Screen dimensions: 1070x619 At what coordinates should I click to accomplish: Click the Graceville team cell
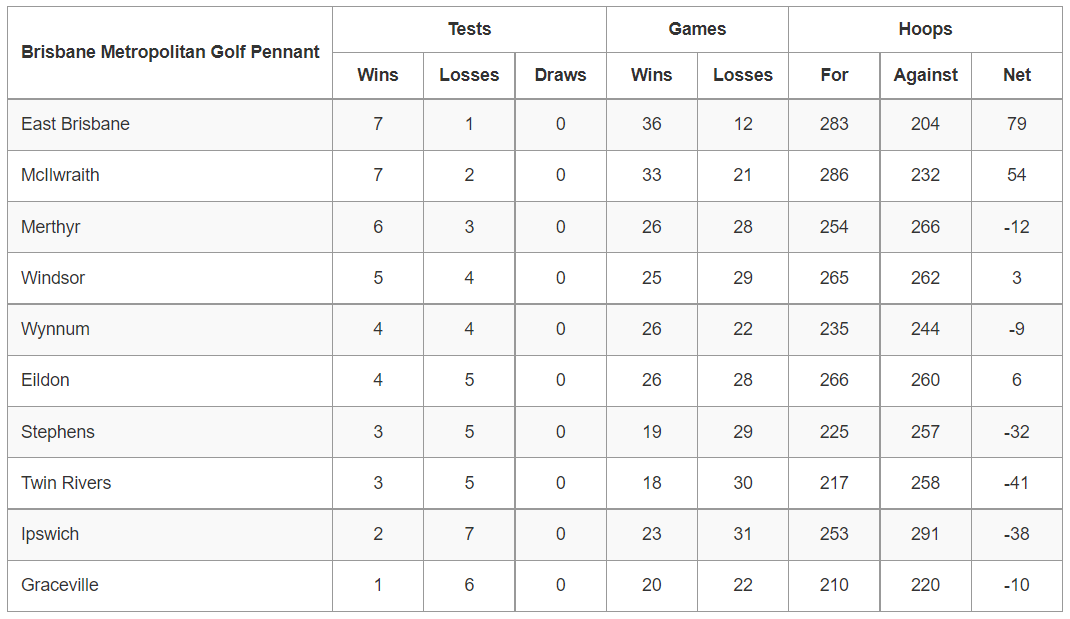point(60,585)
